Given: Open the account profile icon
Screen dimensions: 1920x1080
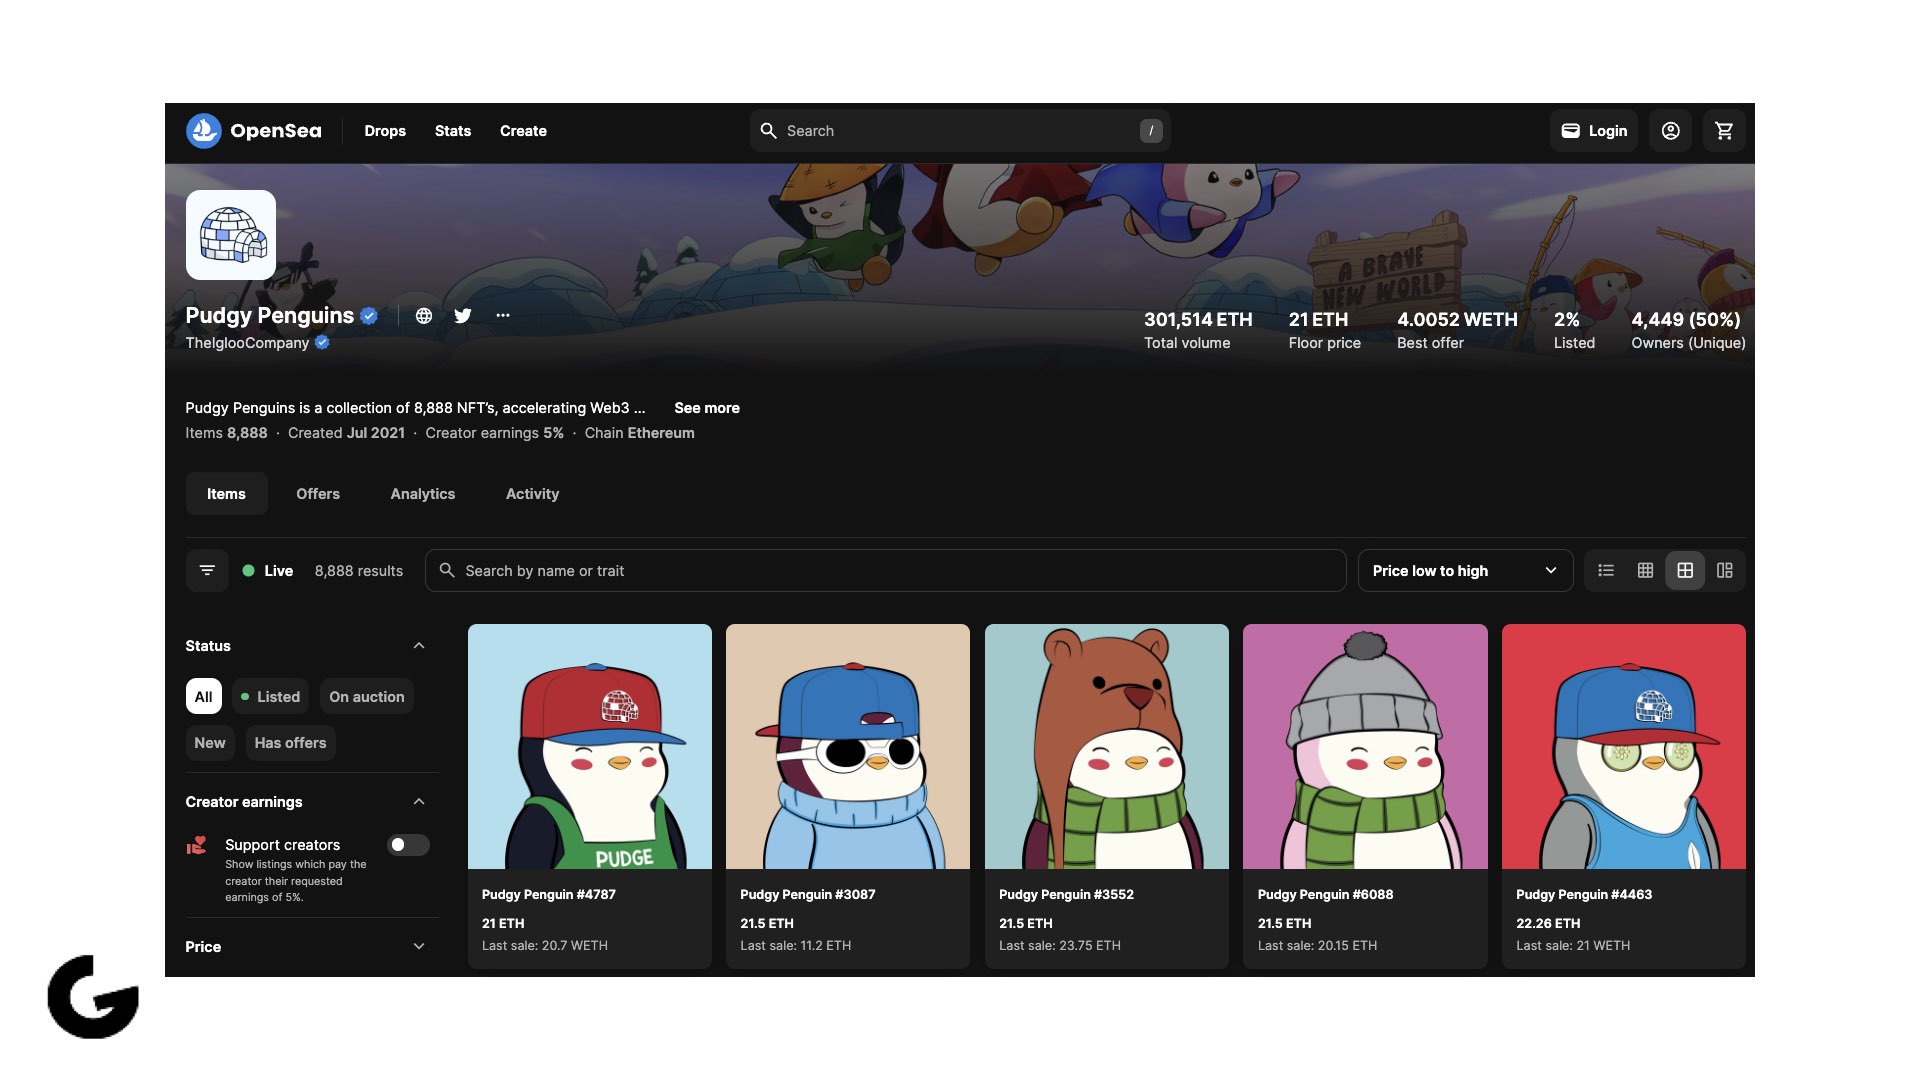Looking at the screenshot, I should [1670, 131].
